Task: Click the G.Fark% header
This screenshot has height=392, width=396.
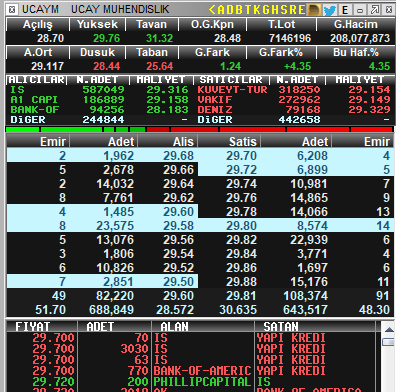Action: click(281, 52)
